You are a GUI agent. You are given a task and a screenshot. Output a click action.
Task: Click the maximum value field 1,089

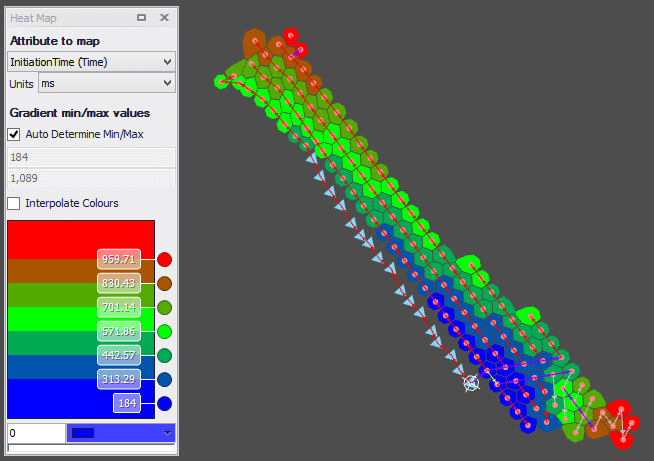91,178
